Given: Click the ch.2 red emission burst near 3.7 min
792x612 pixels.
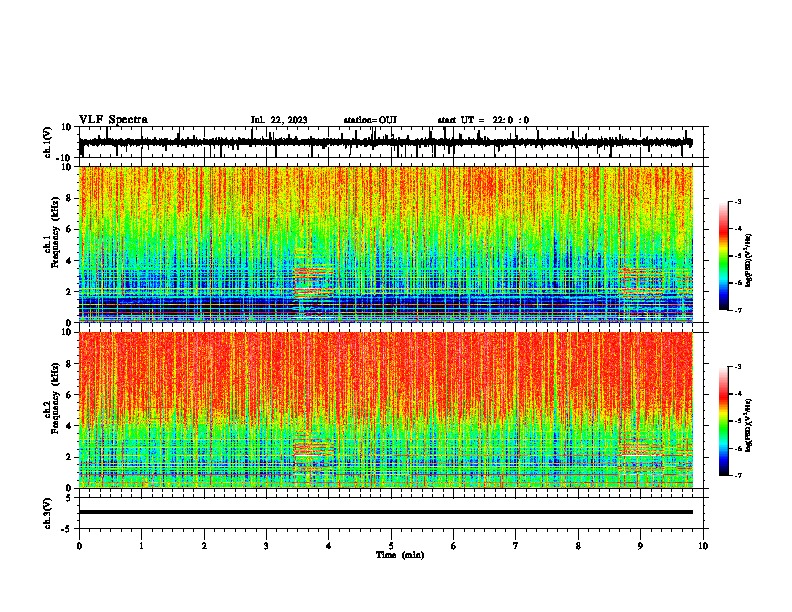Looking at the screenshot, I should [314, 447].
